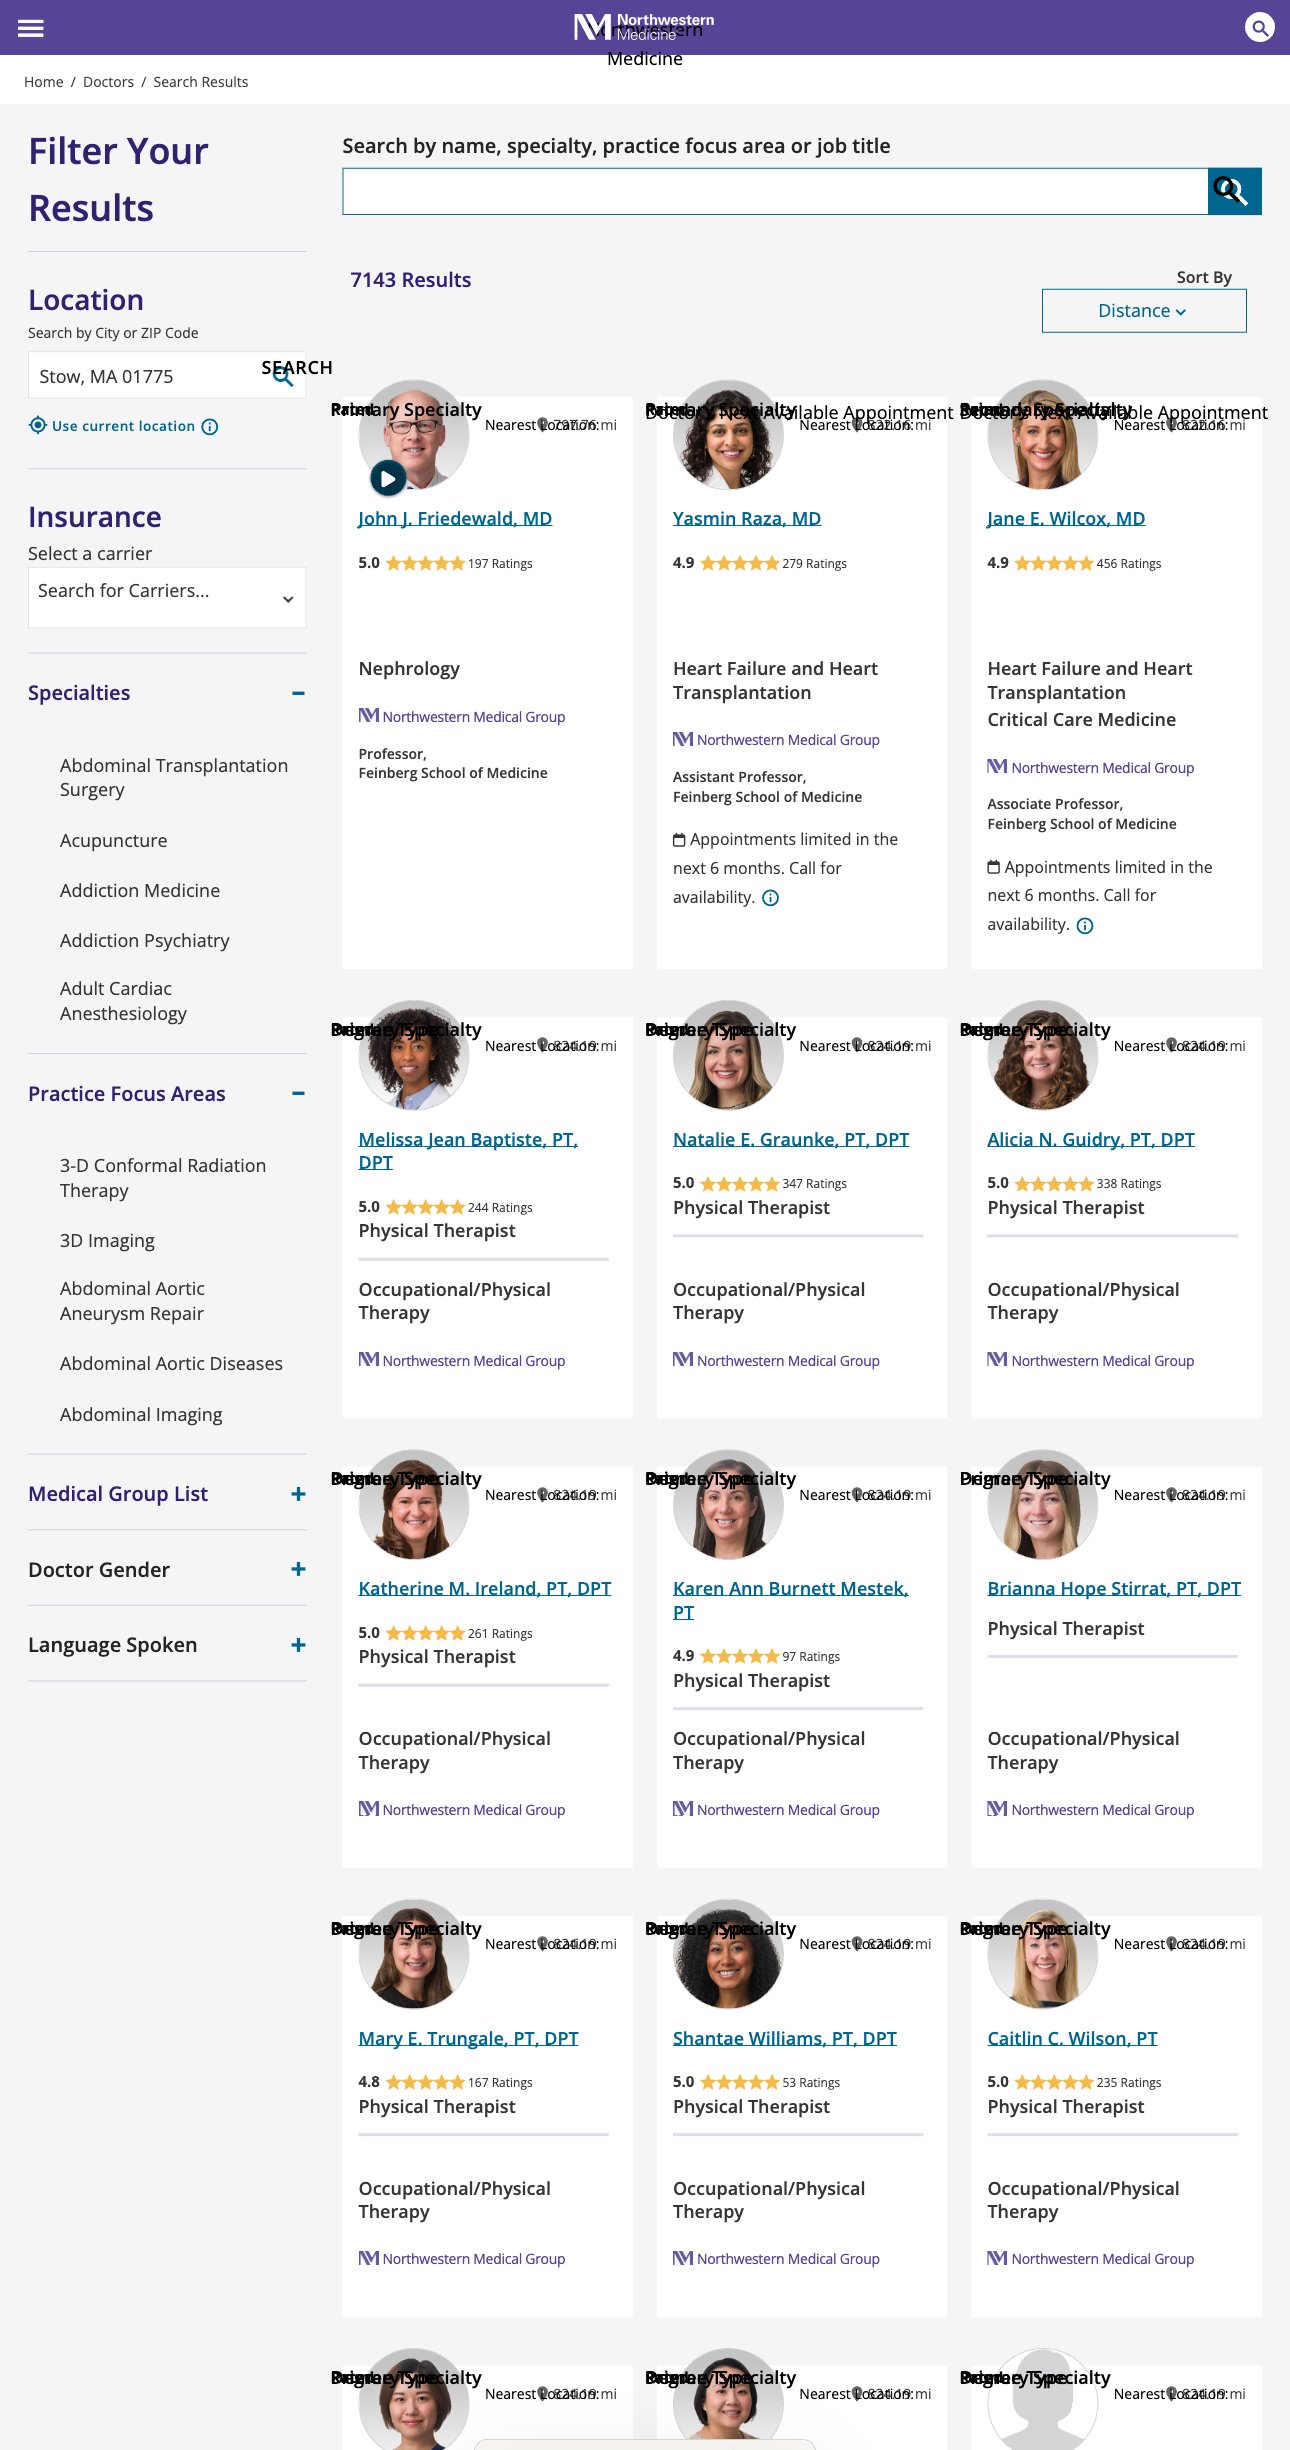This screenshot has height=2450, width=1290.
Task: Expand the Medical Group List filter
Action: click(x=298, y=1494)
